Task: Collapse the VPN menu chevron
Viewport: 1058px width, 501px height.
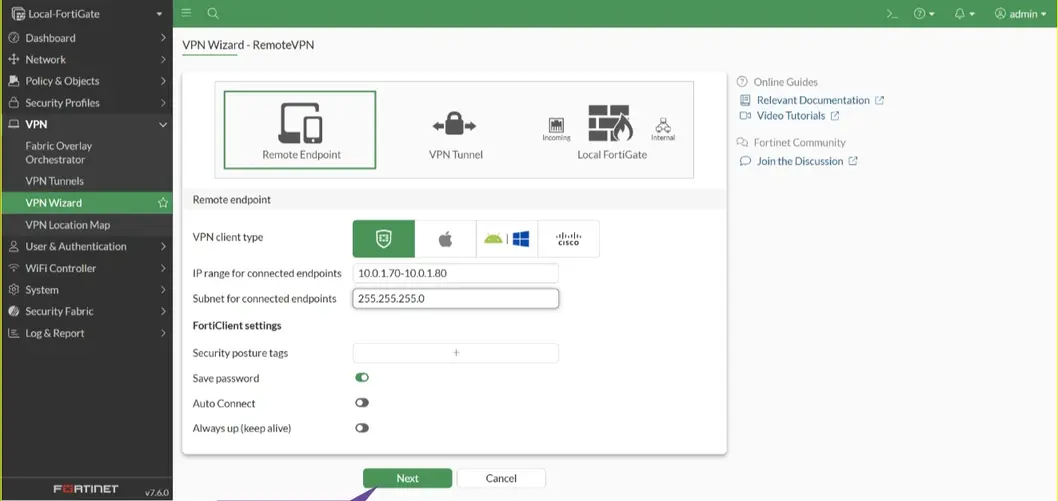Action: click(x=163, y=124)
